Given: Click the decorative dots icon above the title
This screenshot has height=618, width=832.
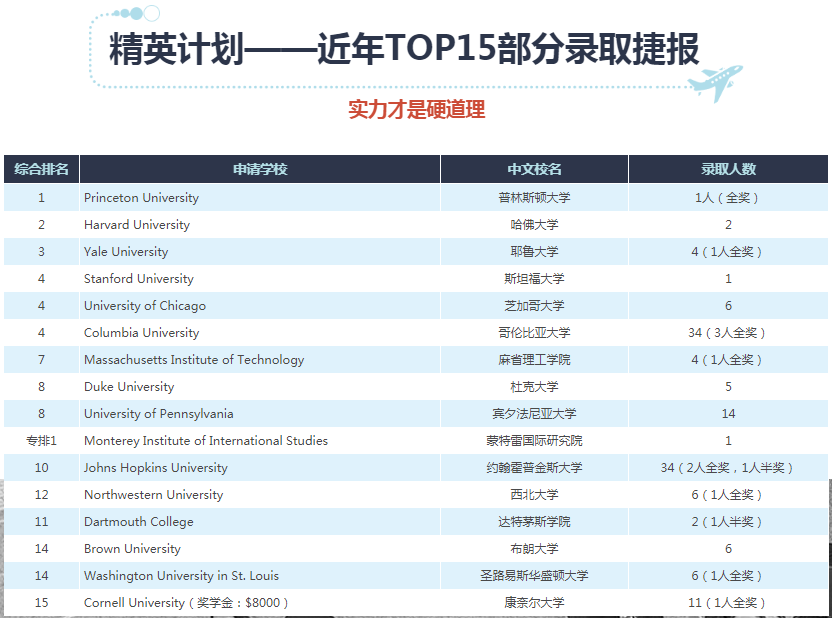Looking at the screenshot, I should (136, 13).
